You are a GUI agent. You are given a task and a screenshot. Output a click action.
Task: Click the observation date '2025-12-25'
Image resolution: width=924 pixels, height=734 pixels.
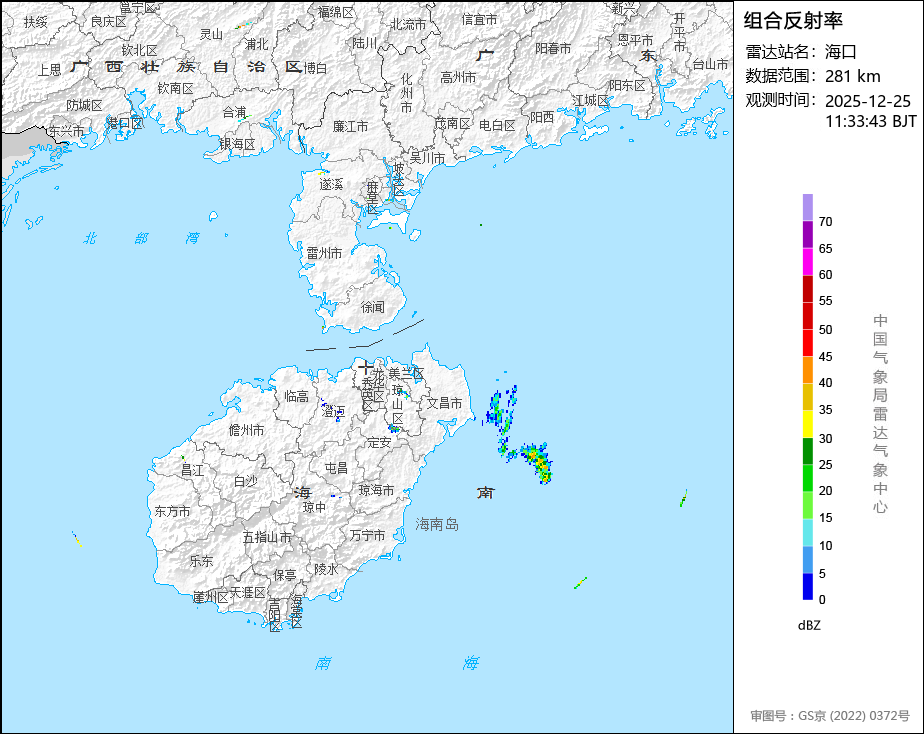(868, 101)
